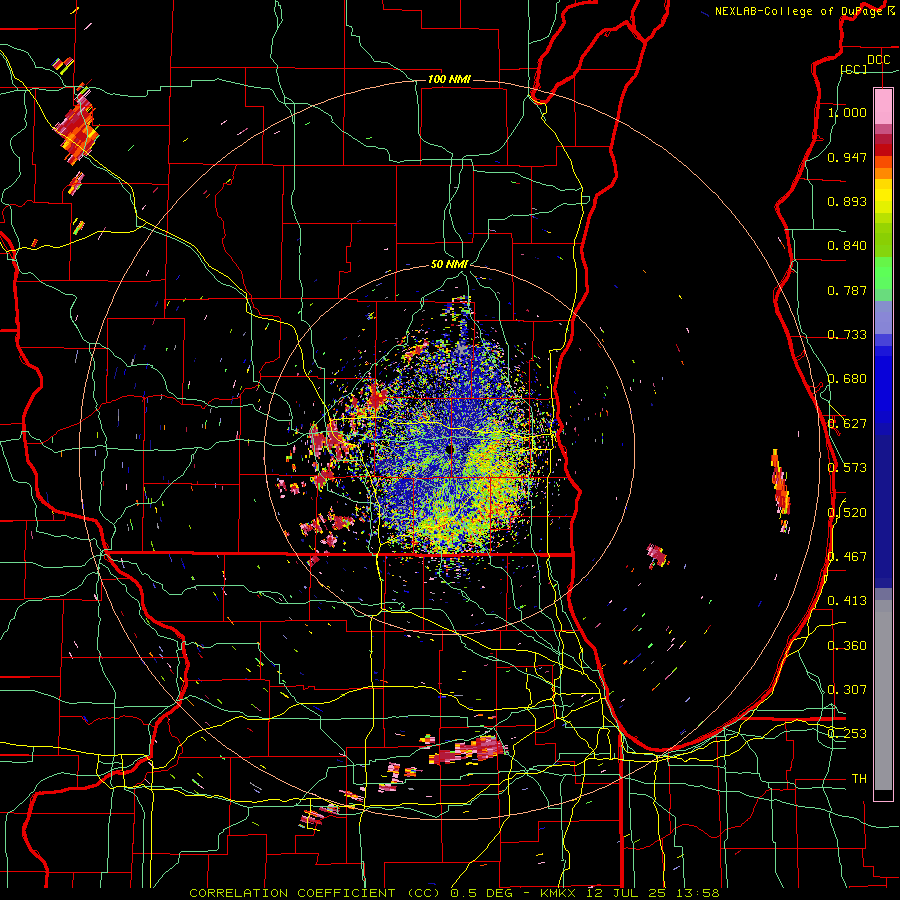Screen dimensions: 900x900
Task: Pick the yellow color bar segment
Action: [x=883, y=196]
